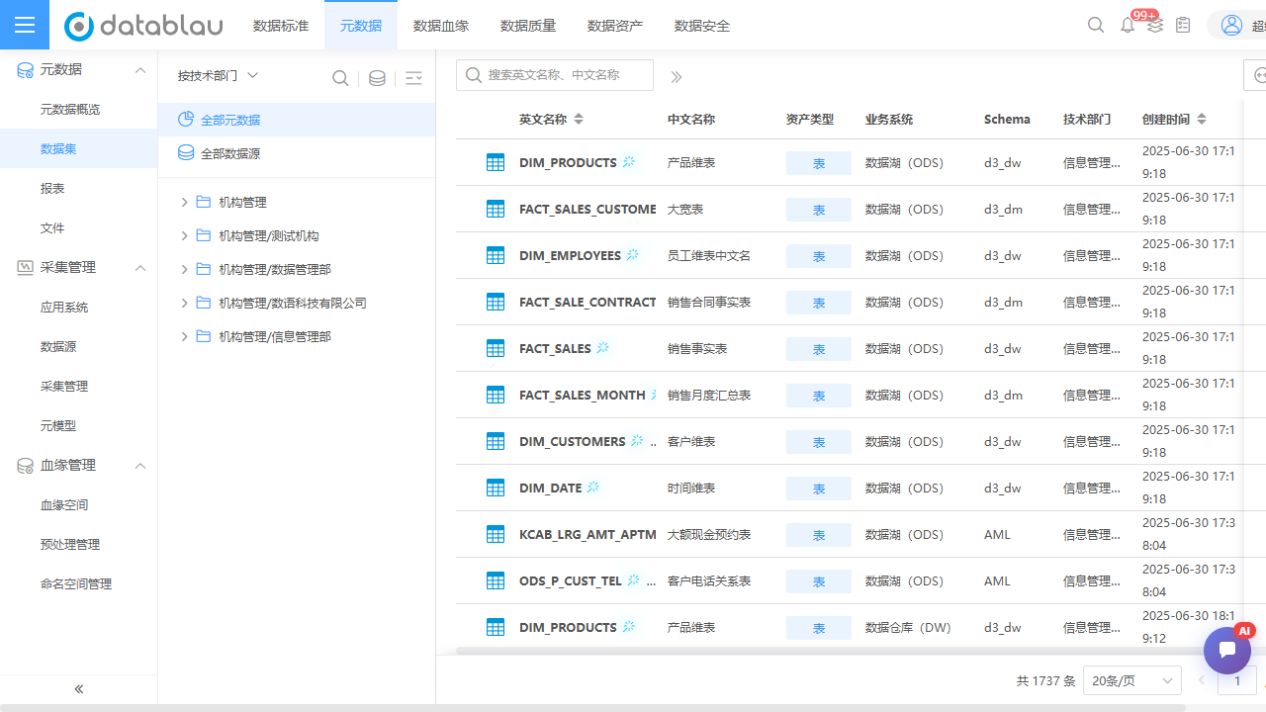Expand advanced search double-chevron icon
This screenshot has width=1266, height=712.
676,77
